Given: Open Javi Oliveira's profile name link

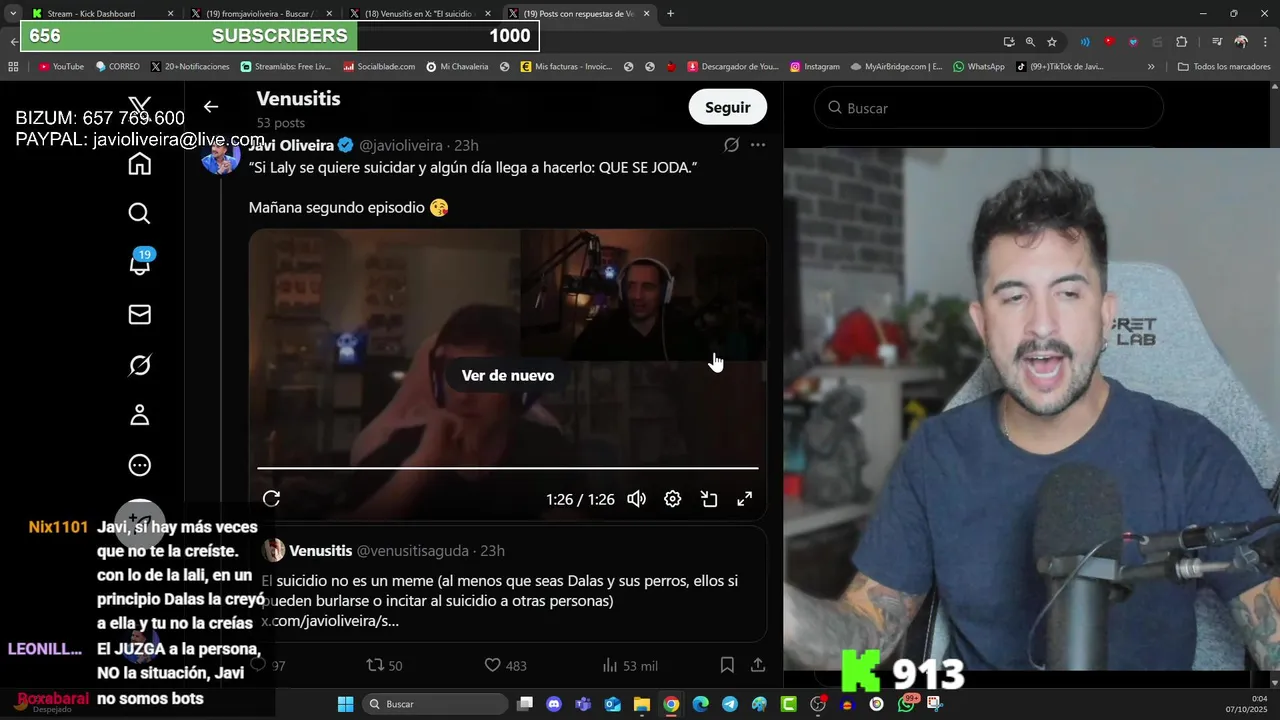Looking at the screenshot, I should coord(292,145).
